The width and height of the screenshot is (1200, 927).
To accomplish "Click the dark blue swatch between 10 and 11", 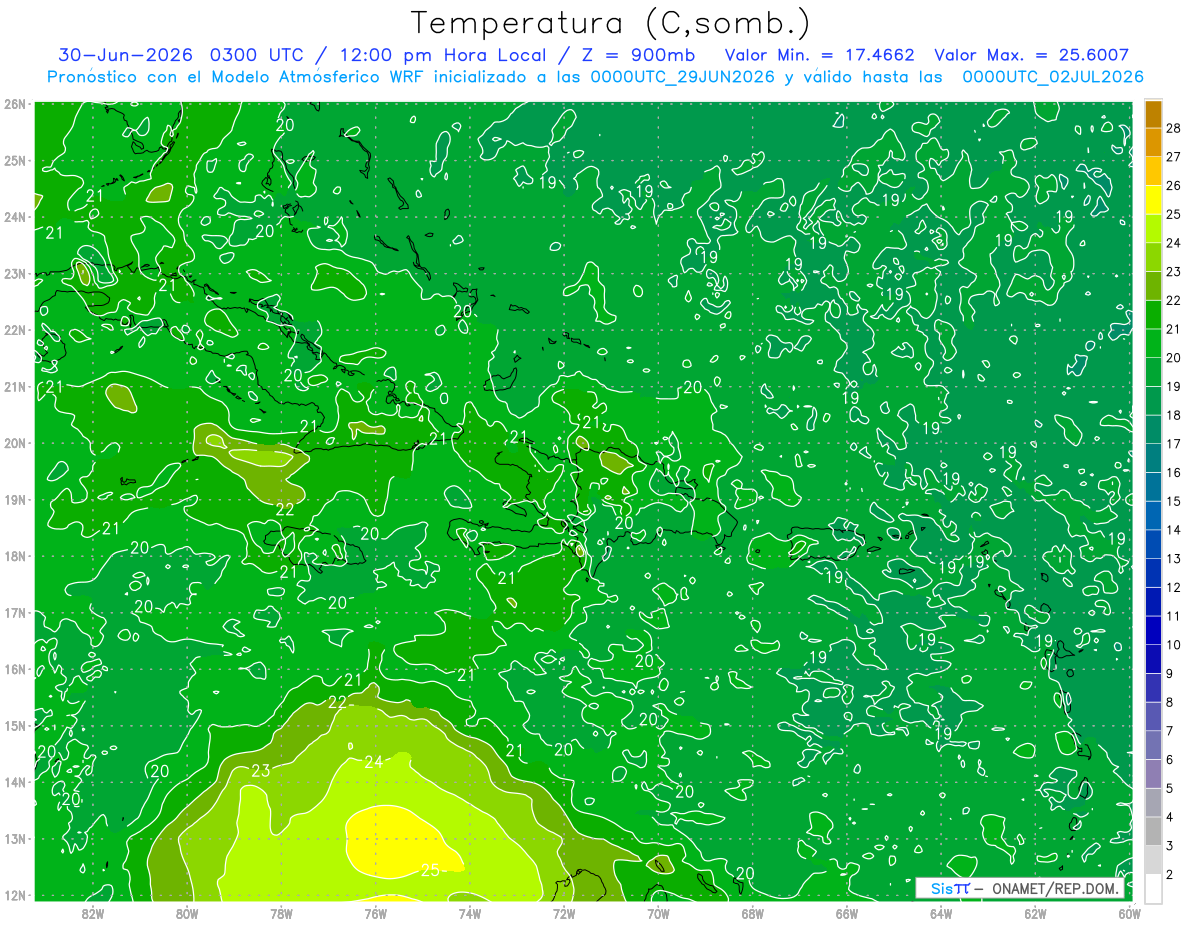I will pos(1153,631).
